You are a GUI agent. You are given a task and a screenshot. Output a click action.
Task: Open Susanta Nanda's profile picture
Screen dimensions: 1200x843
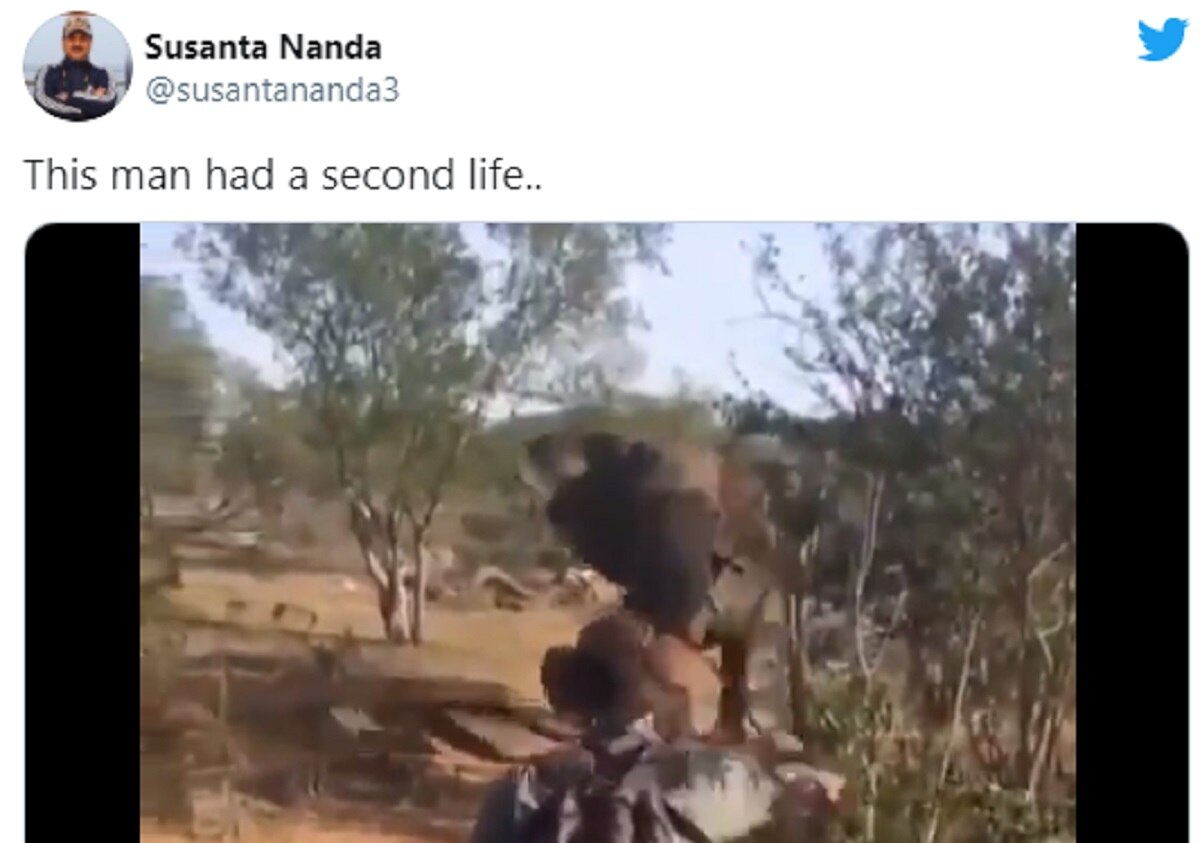coord(77,66)
